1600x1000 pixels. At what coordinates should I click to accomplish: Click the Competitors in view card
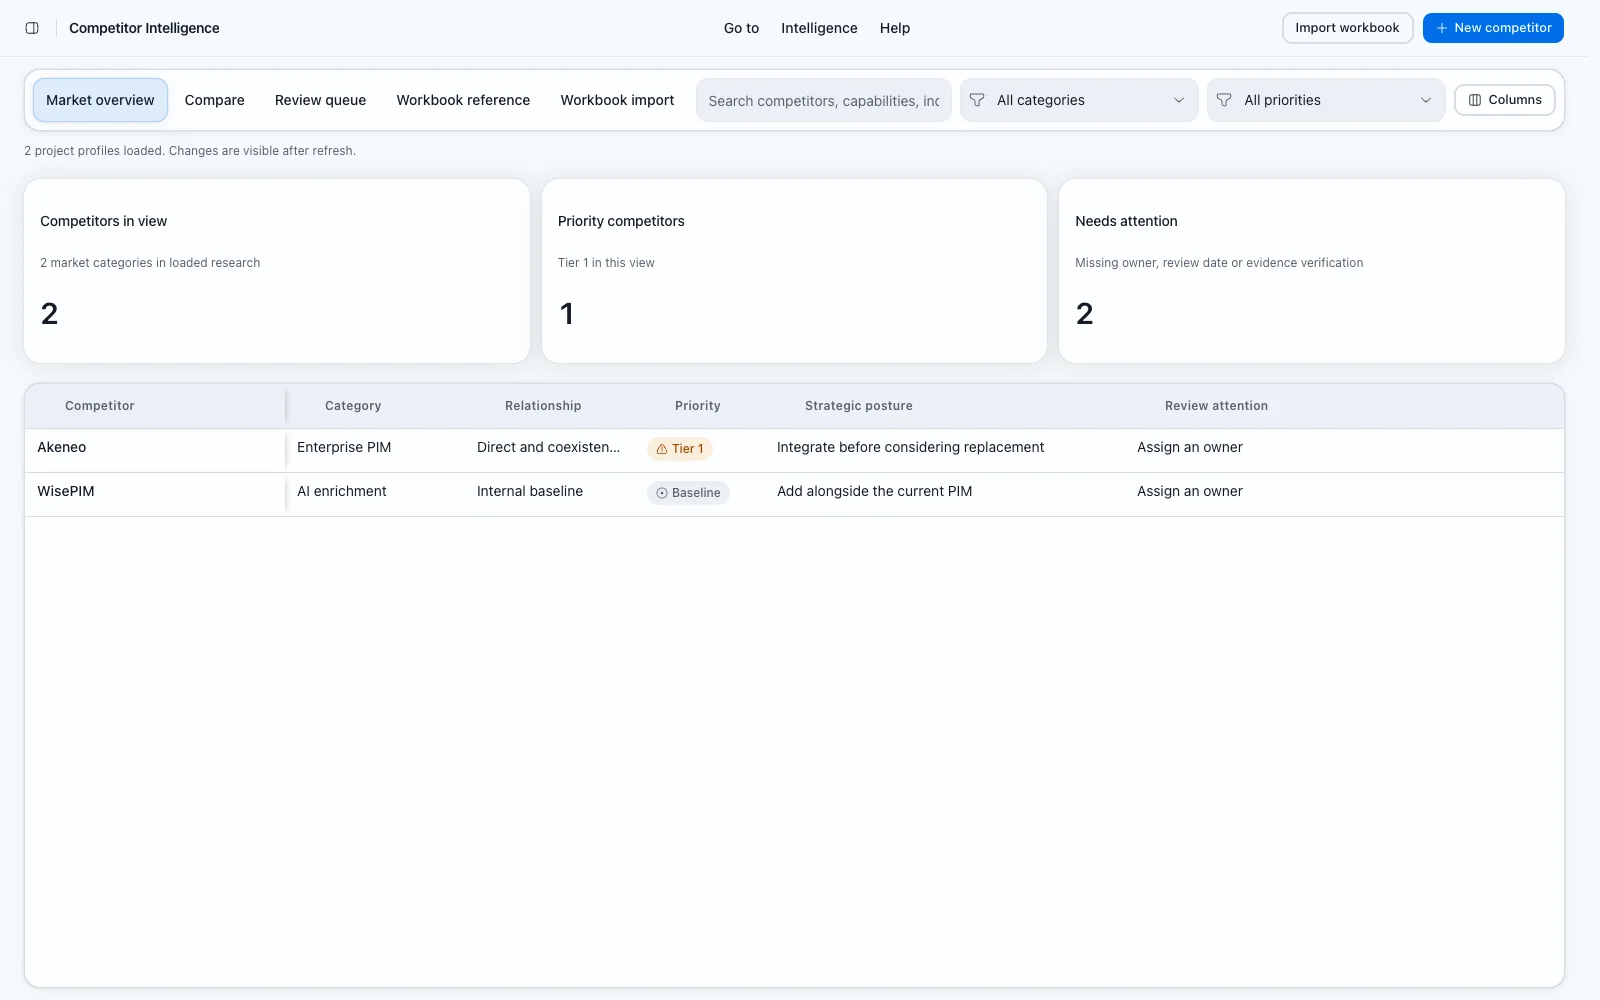pyautogui.click(x=277, y=271)
